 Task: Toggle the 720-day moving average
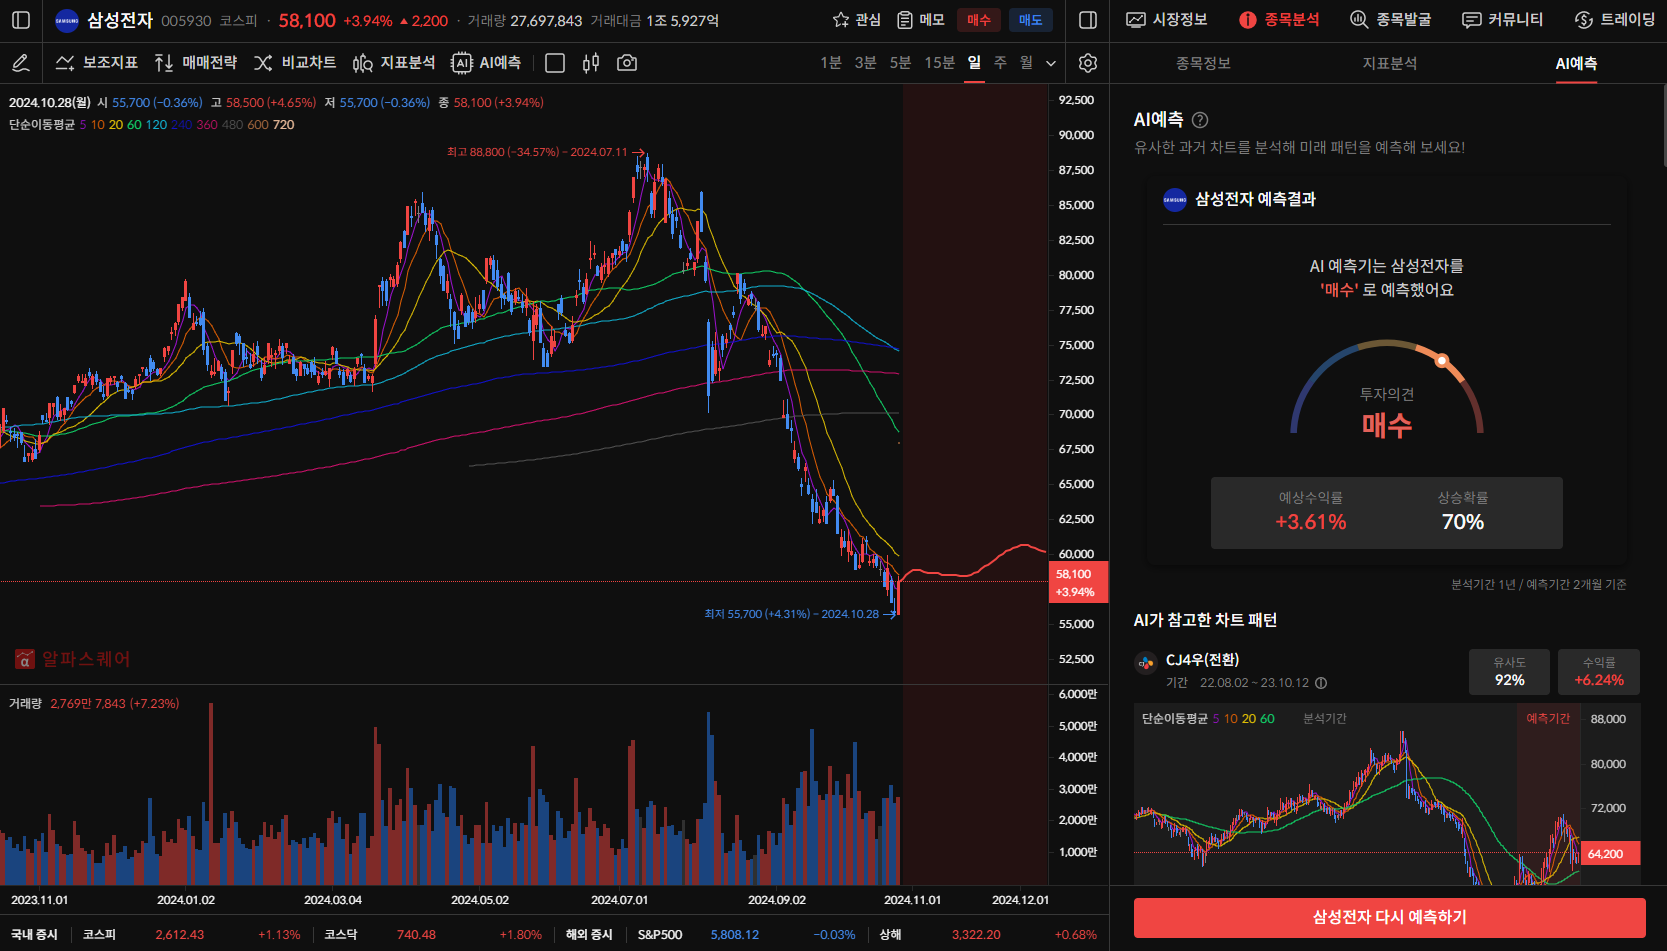pyautogui.click(x=284, y=125)
